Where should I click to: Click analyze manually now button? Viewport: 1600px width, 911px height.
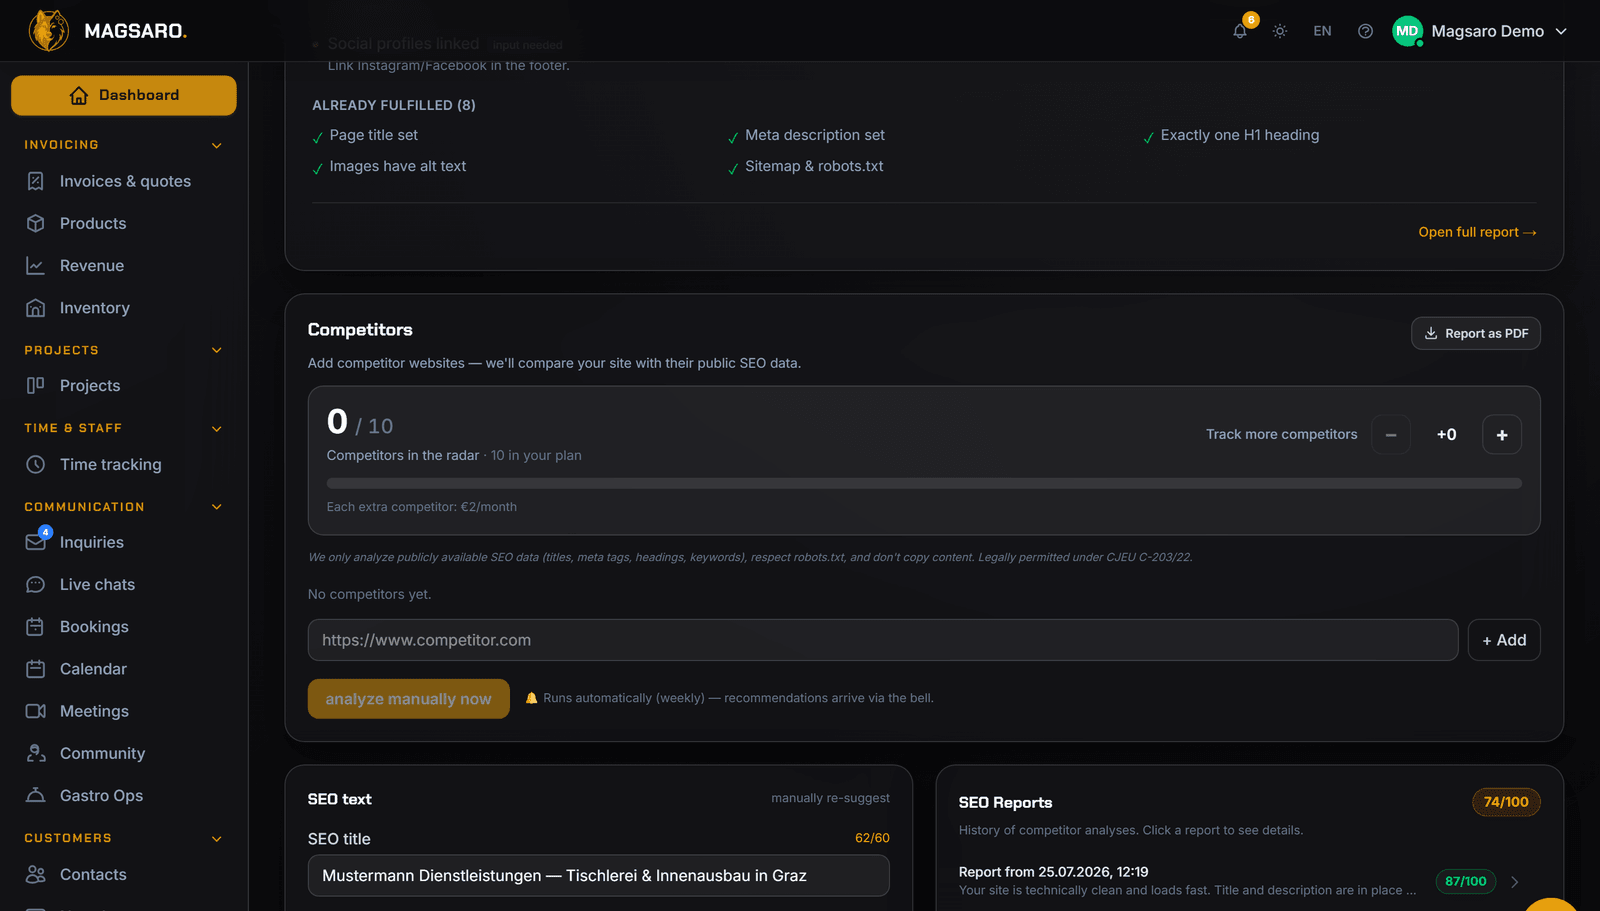click(409, 699)
